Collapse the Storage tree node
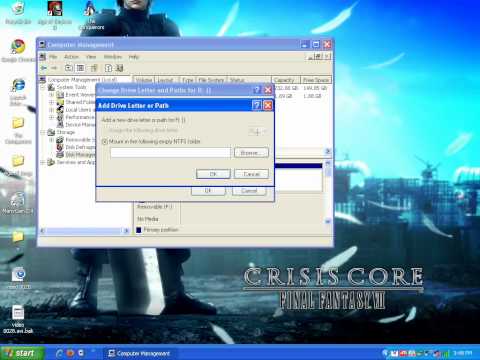The image size is (480, 360). [43, 132]
